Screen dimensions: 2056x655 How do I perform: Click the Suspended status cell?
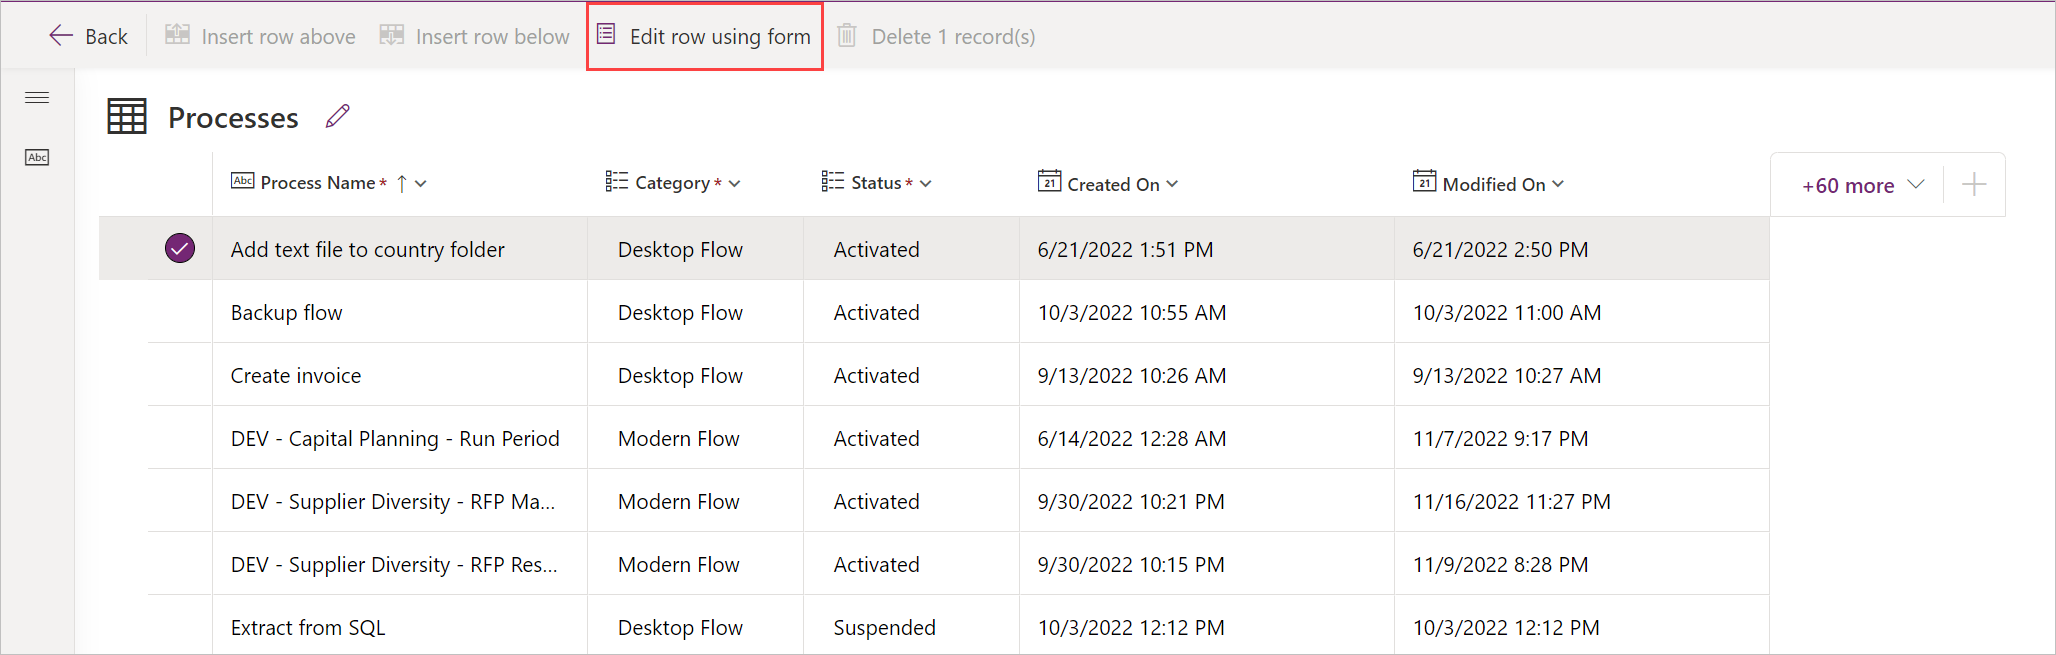tap(885, 628)
